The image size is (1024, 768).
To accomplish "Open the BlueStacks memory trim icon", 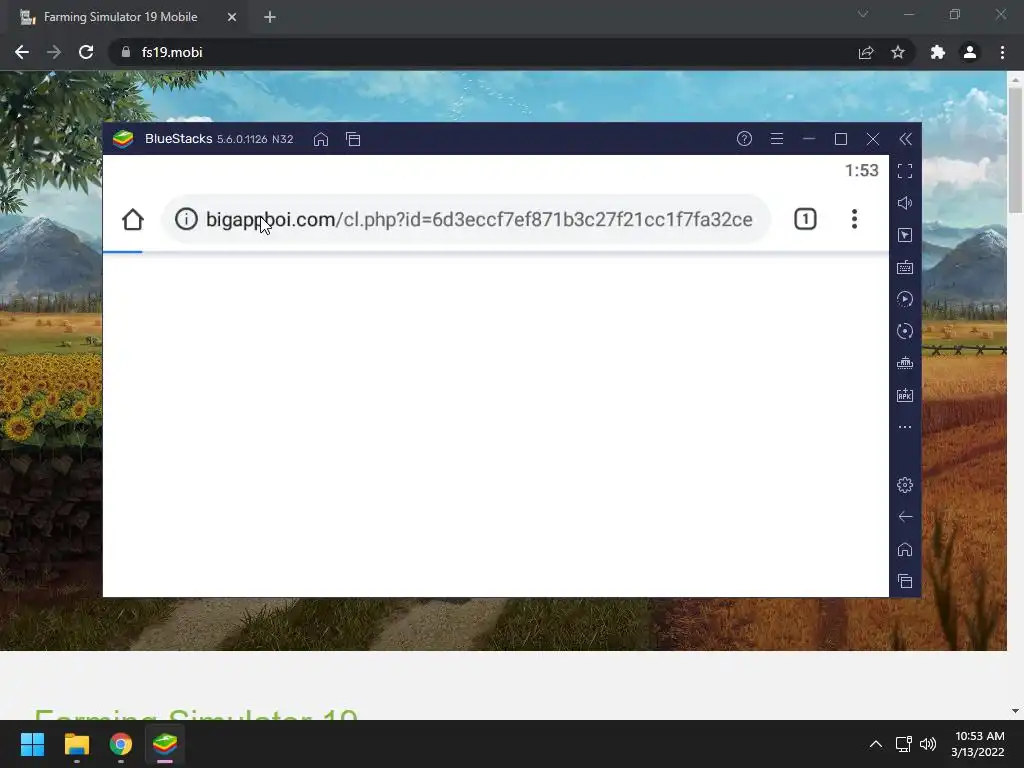I will [x=904, y=363].
